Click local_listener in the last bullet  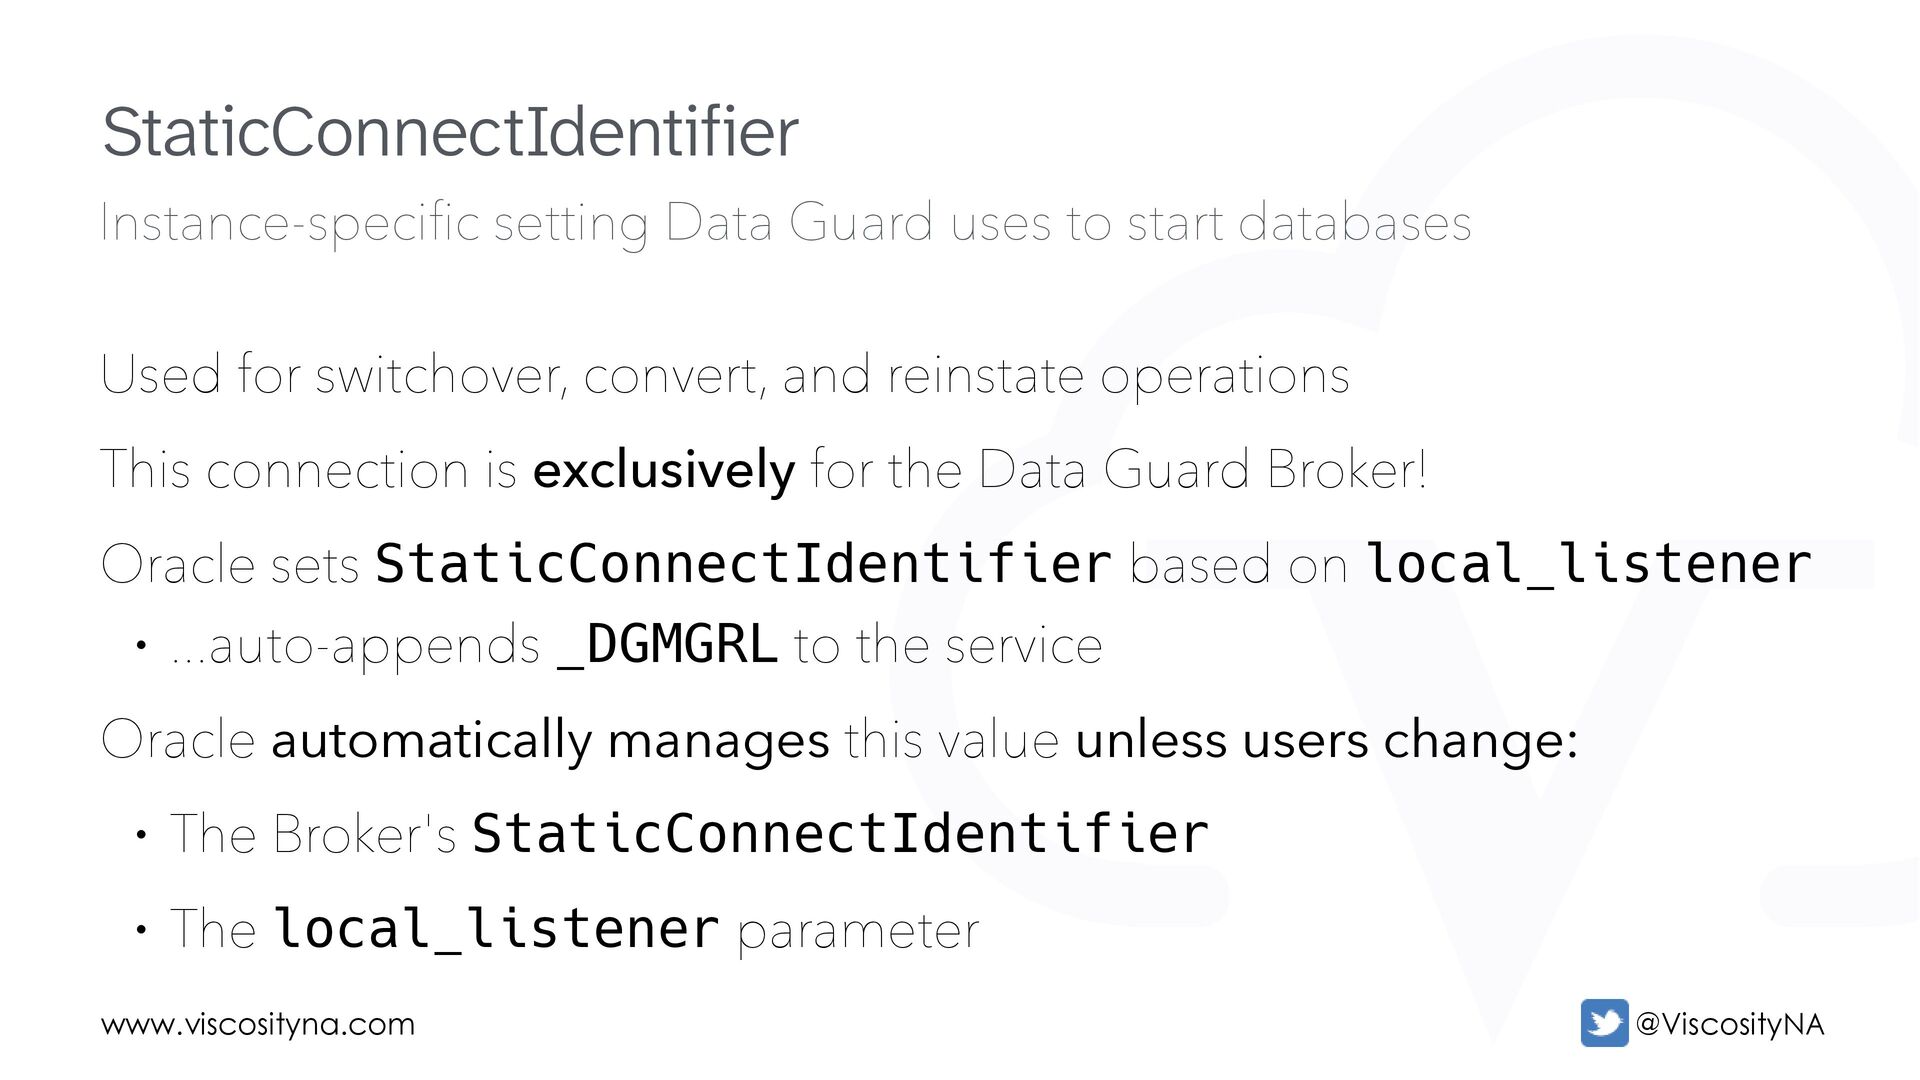click(496, 929)
